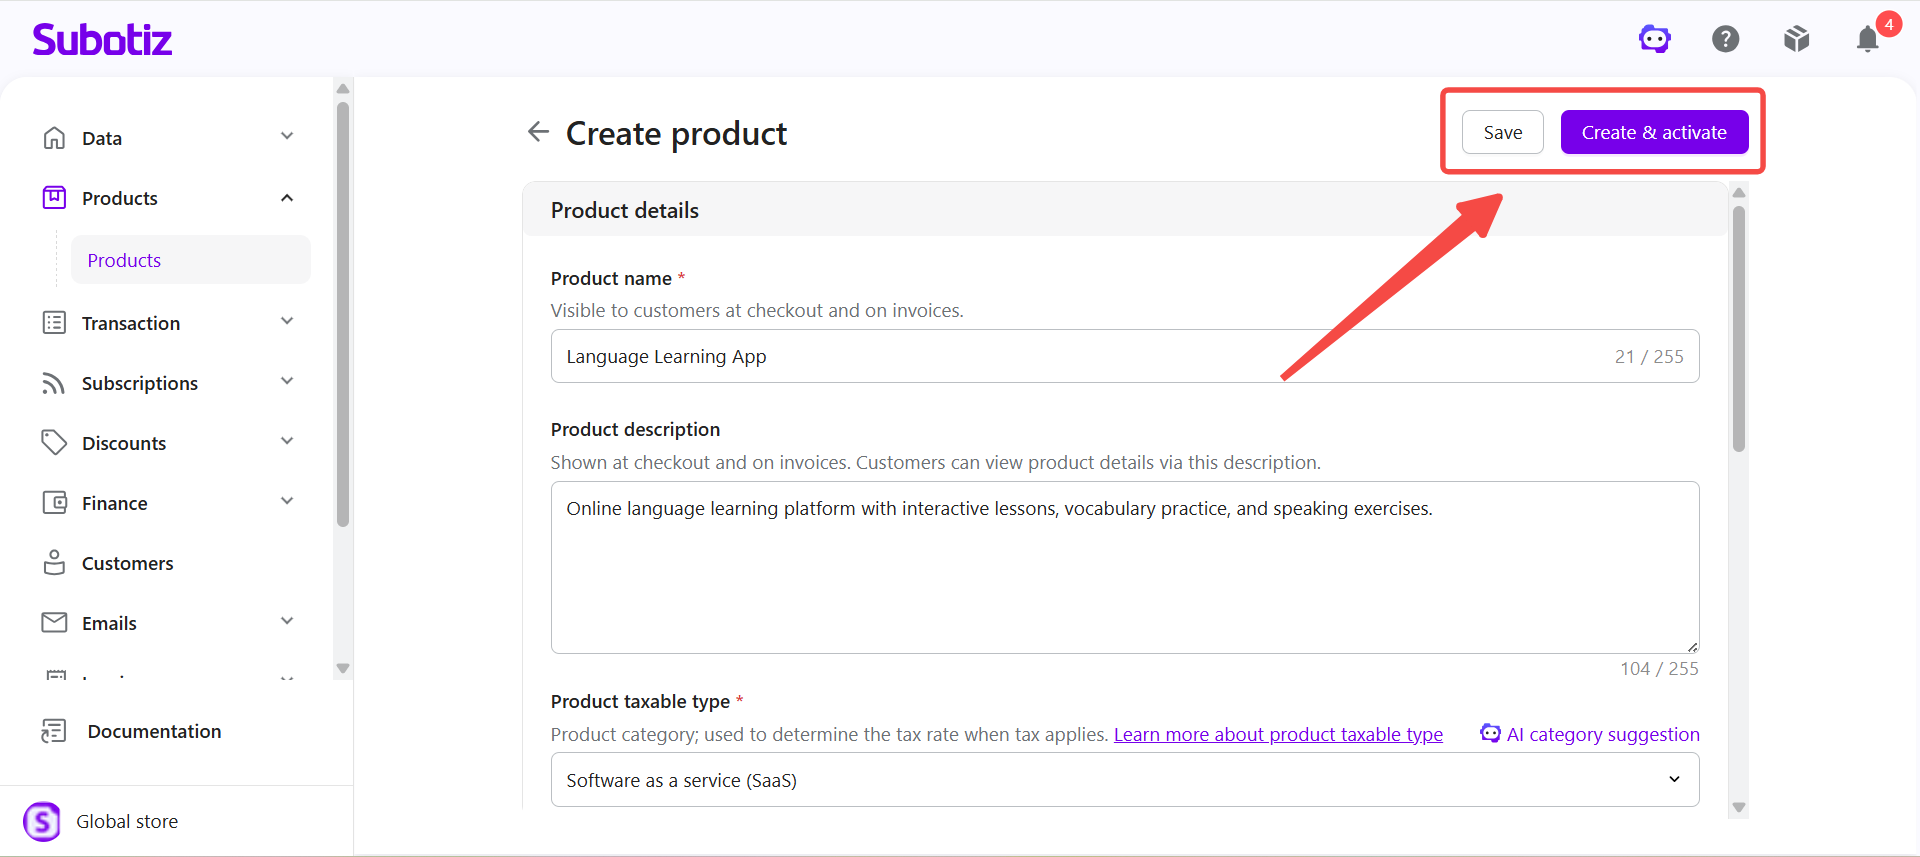The height and width of the screenshot is (857, 1920).
Task: Click the Global store avatar icon
Action: (42, 822)
